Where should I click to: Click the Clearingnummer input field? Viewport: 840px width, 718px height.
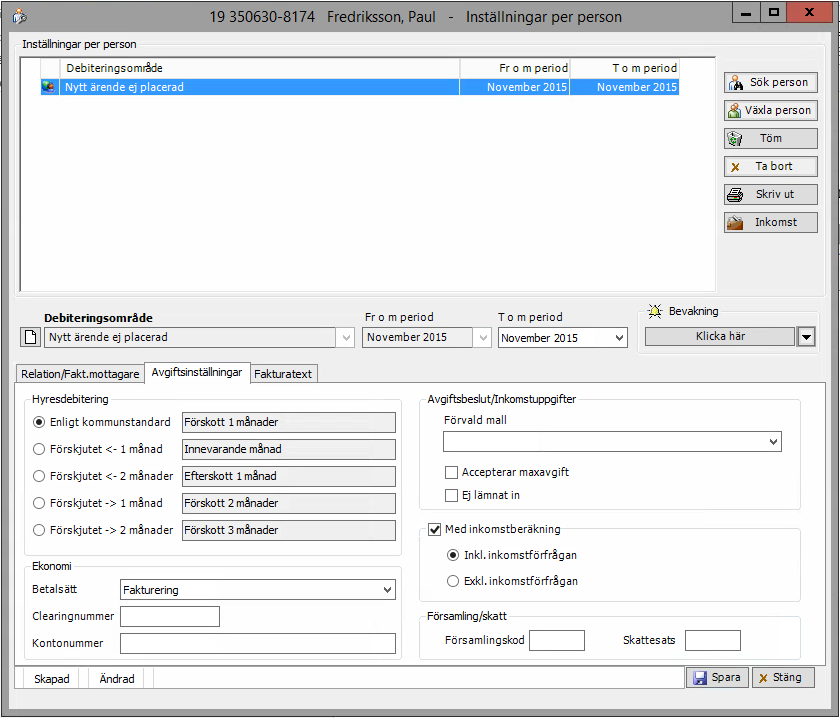pyautogui.click(x=170, y=616)
